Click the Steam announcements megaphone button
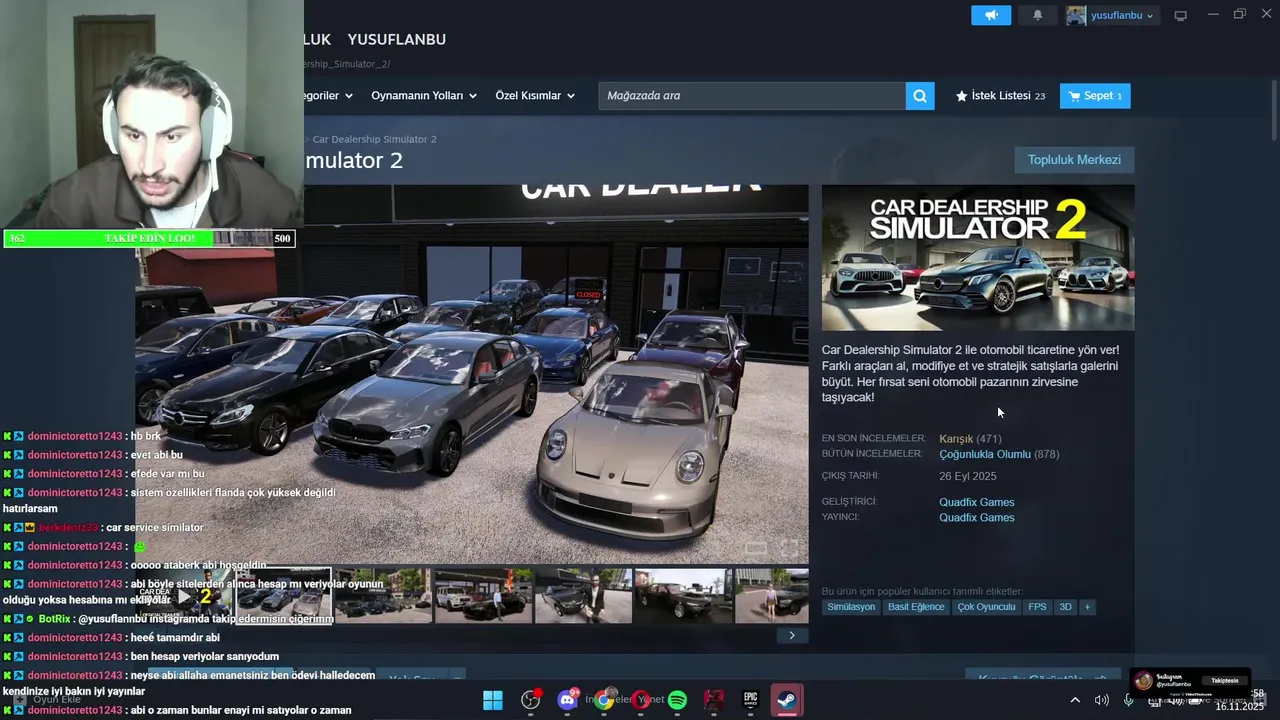This screenshot has width=1280, height=720. (x=991, y=15)
